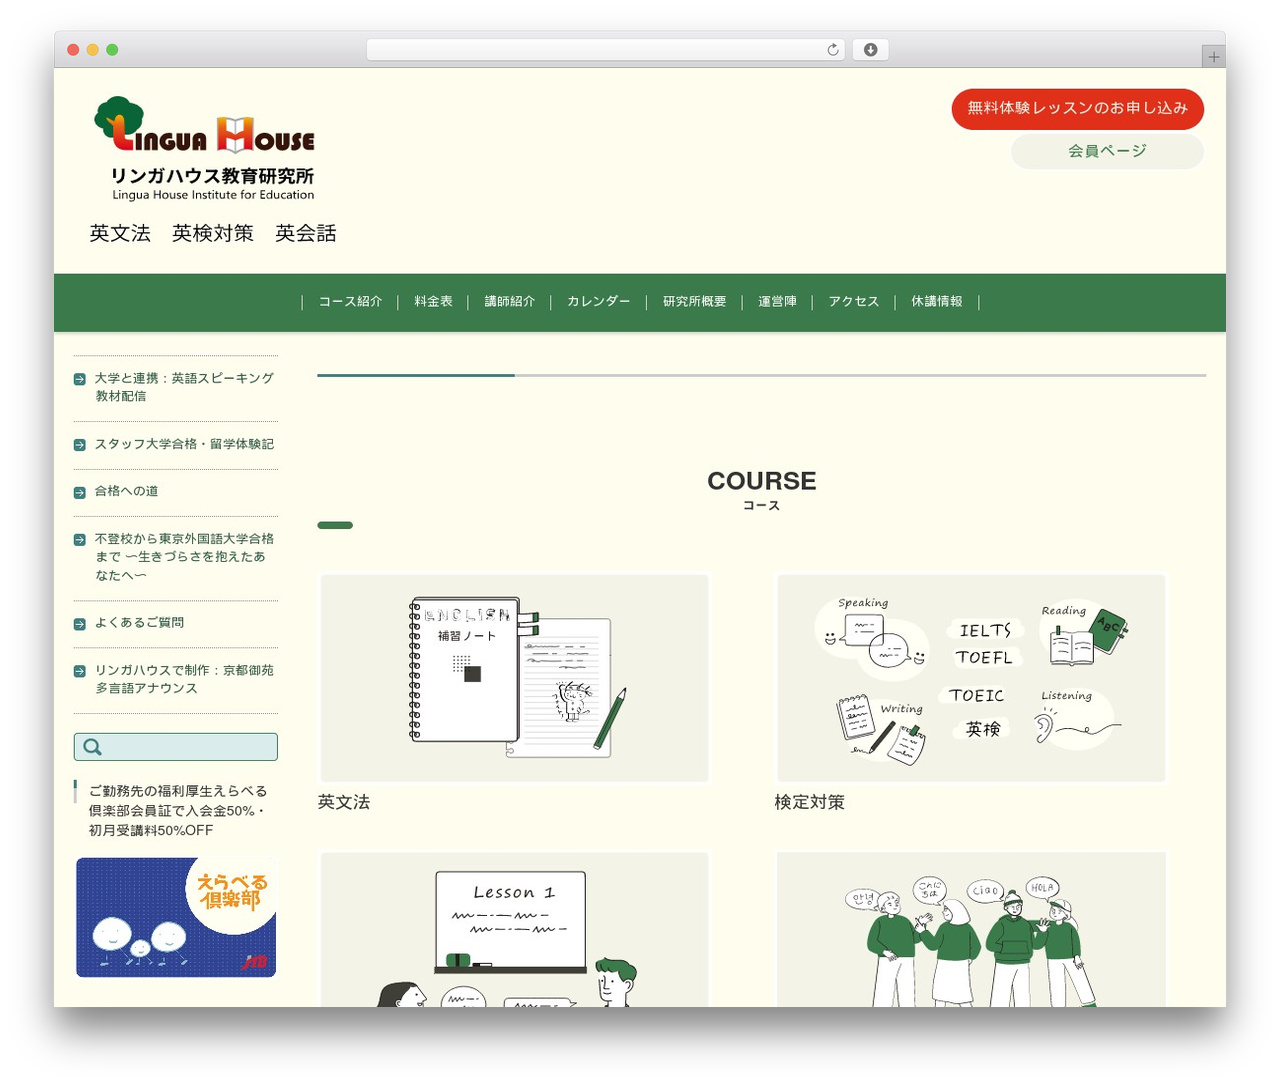Open スタッフ大学合格・留学体験記 sidebar link

tap(184, 444)
